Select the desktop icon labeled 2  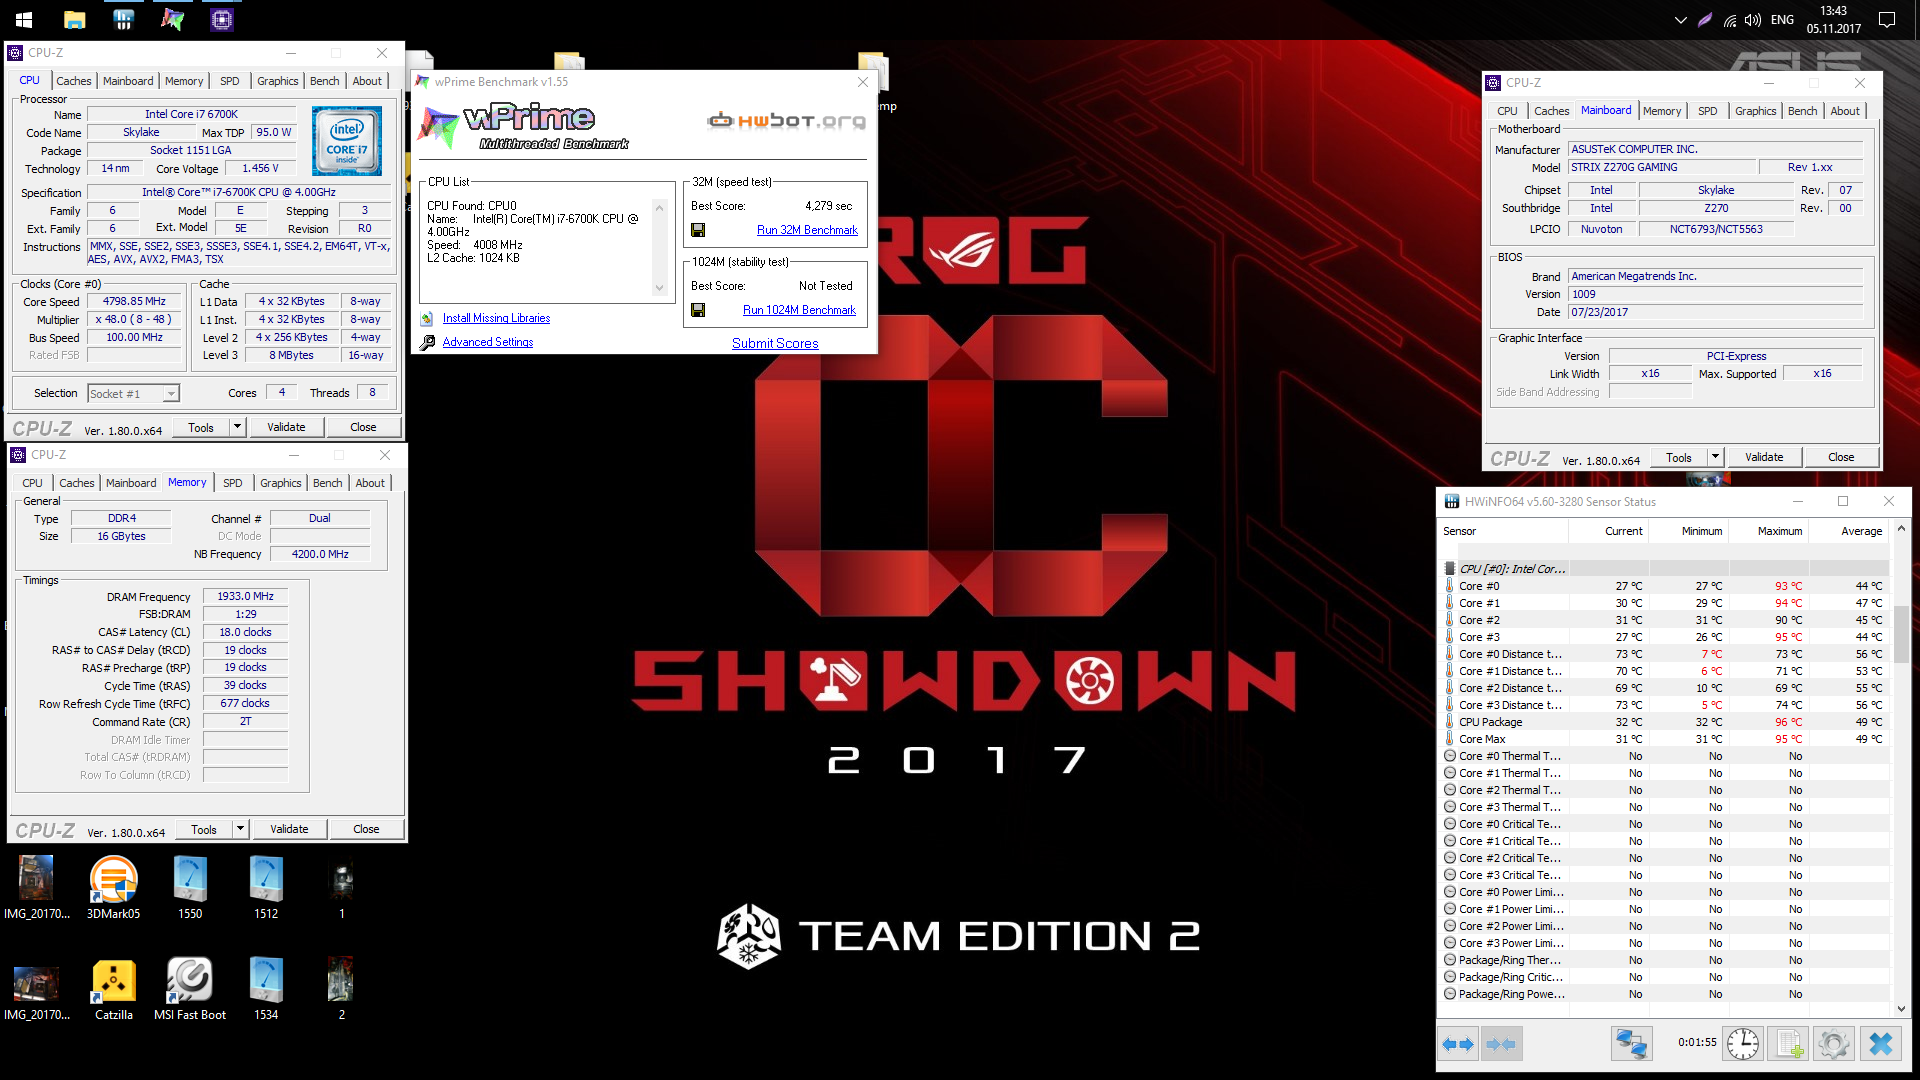342,989
